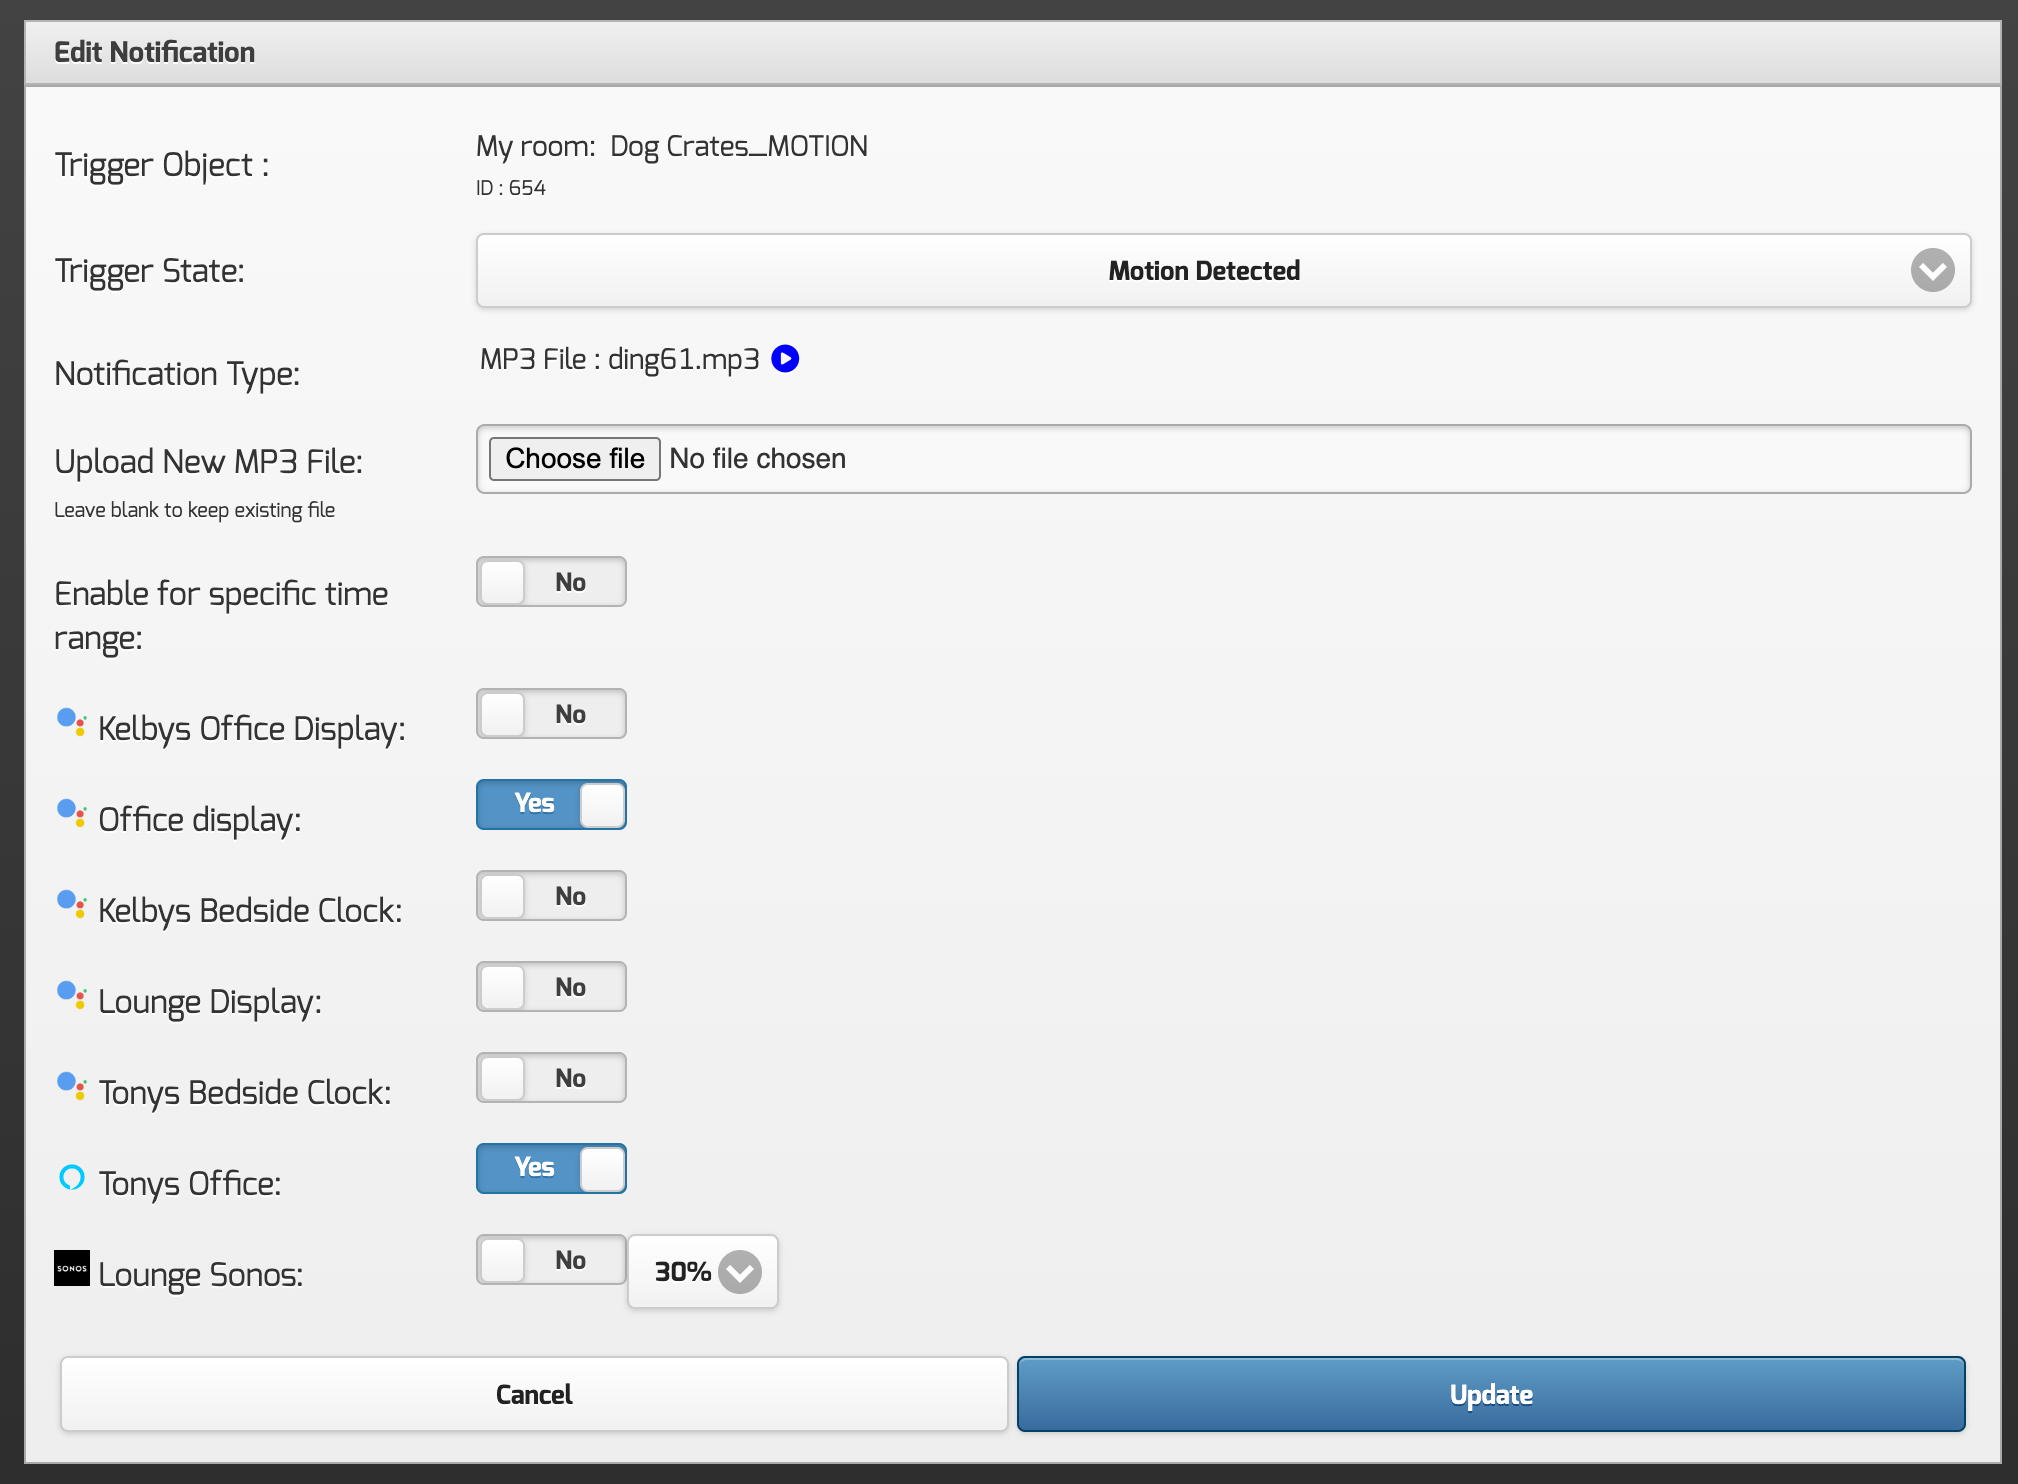The width and height of the screenshot is (2018, 1484).
Task: Click Google Assistant icon beside Lounge Display
Action: pyautogui.click(x=71, y=995)
